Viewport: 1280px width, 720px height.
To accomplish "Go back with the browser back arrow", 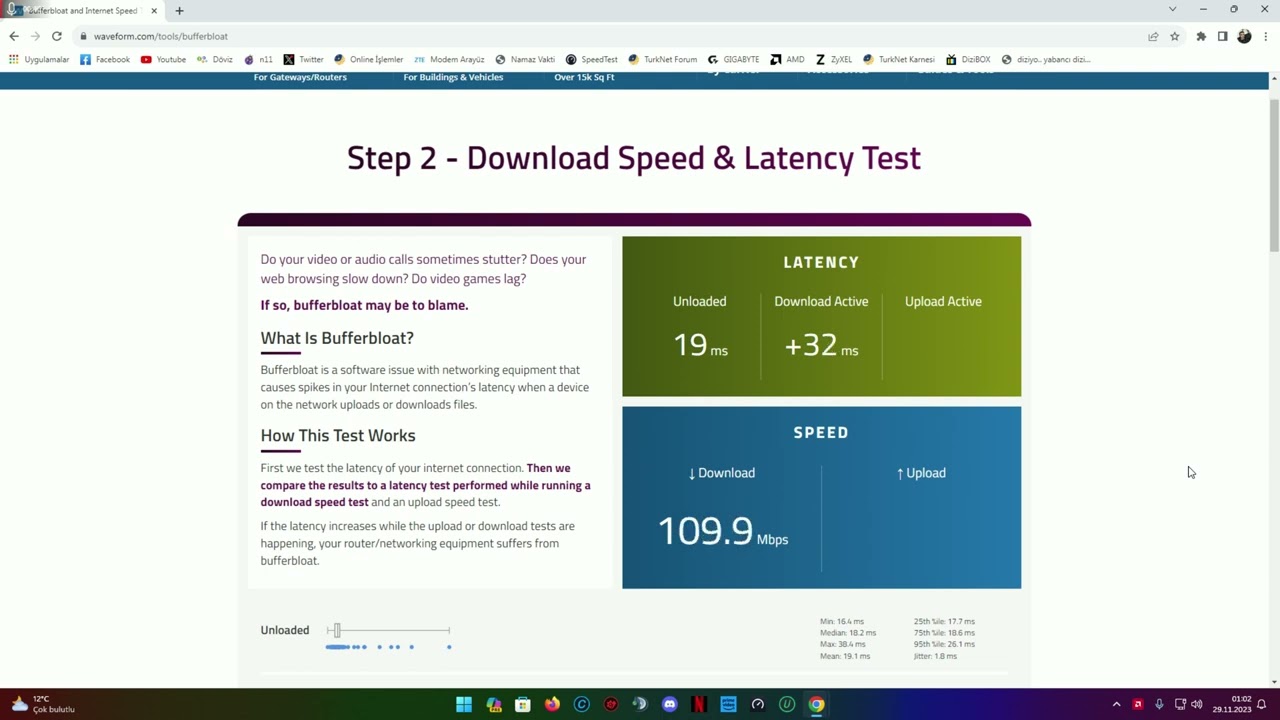I will [x=14, y=36].
